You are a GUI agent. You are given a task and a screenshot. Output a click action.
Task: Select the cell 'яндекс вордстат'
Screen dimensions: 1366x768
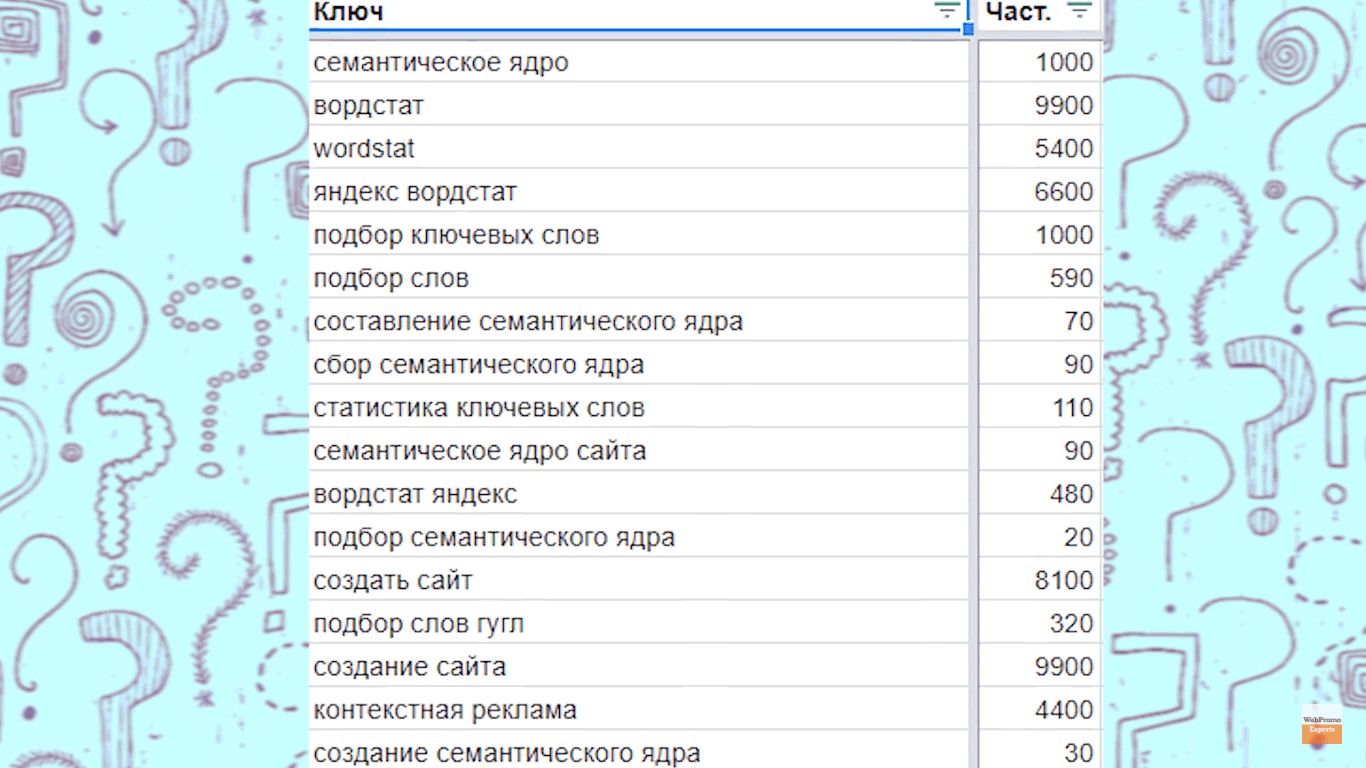(x=639, y=191)
